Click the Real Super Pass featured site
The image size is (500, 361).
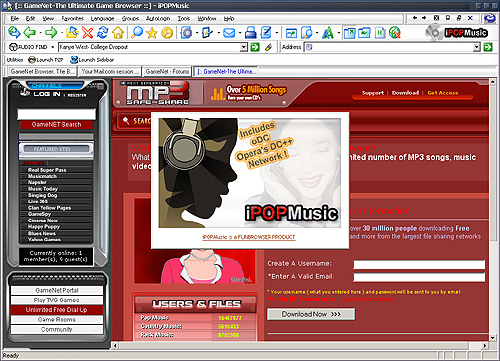click(47, 170)
